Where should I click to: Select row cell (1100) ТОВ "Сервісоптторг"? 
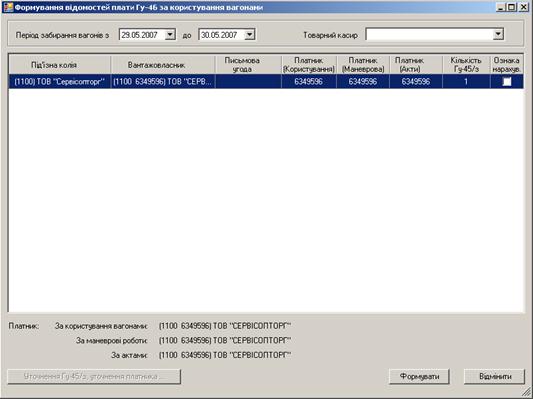[x=59, y=82]
